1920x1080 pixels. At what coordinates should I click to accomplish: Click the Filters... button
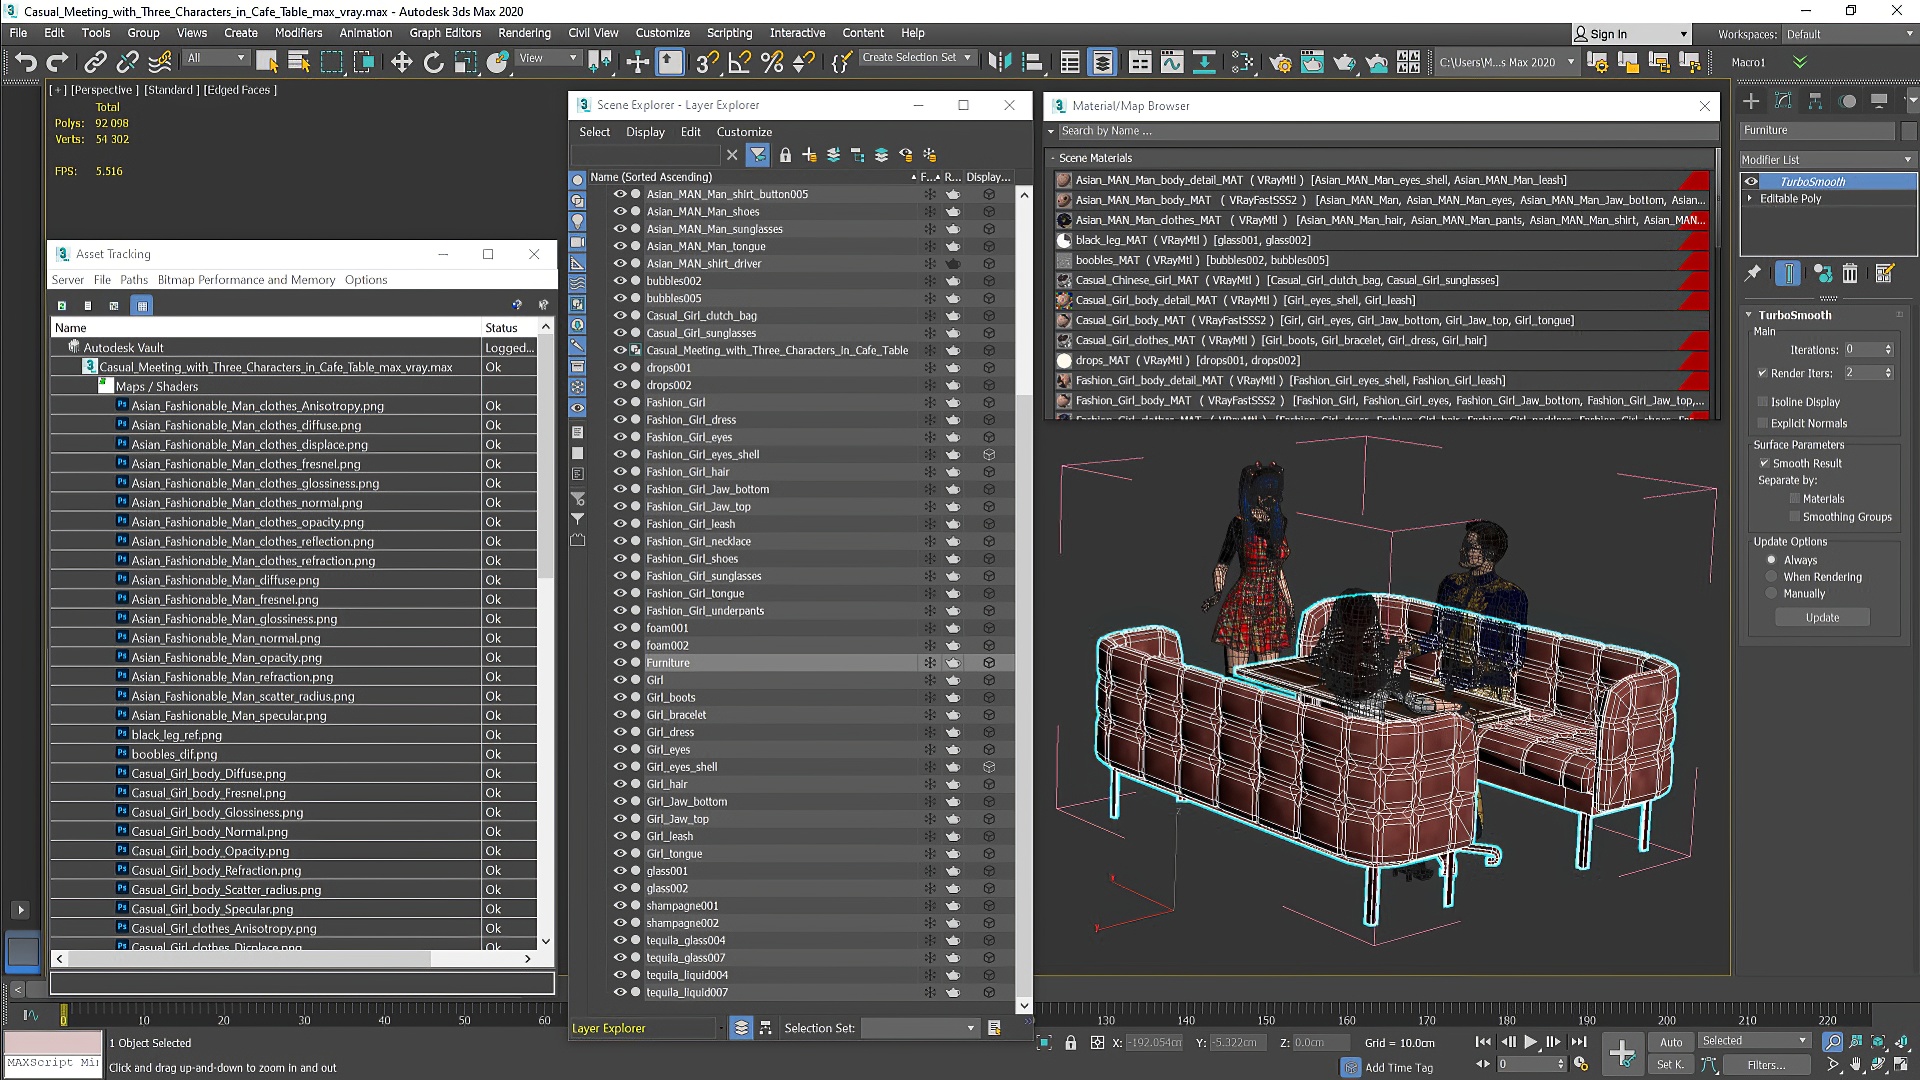[1766, 1065]
